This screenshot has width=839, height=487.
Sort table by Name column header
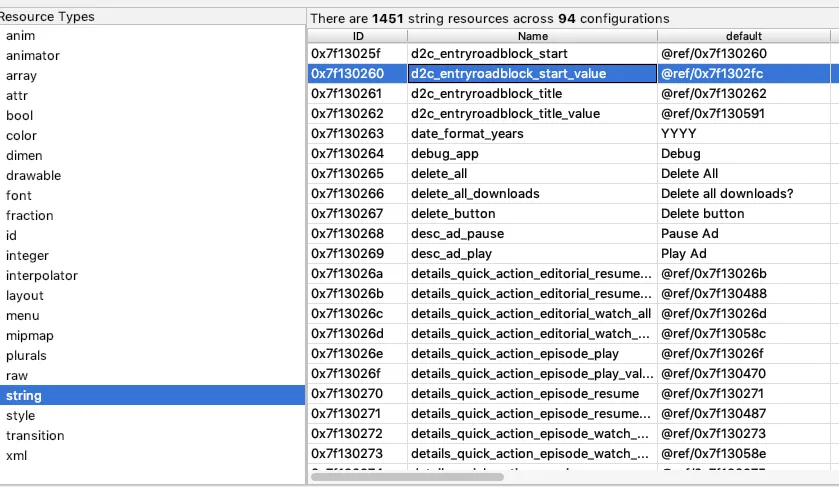click(532, 36)
